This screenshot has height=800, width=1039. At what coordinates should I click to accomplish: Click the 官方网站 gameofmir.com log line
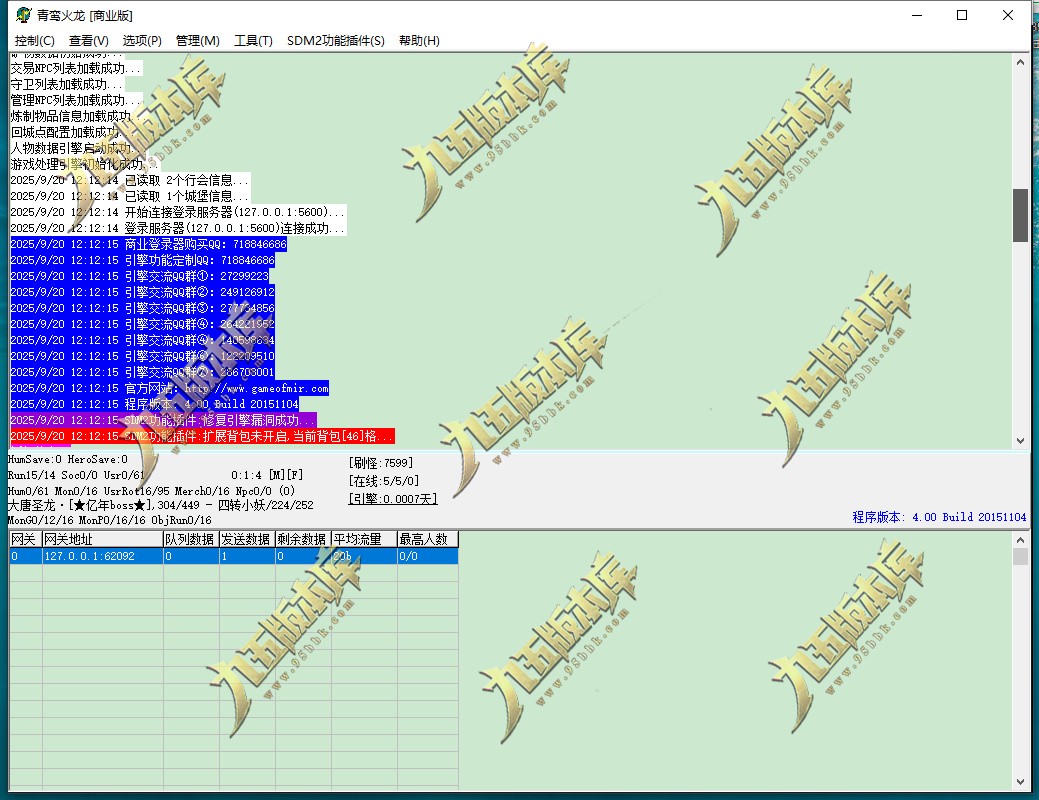(170, 388)
